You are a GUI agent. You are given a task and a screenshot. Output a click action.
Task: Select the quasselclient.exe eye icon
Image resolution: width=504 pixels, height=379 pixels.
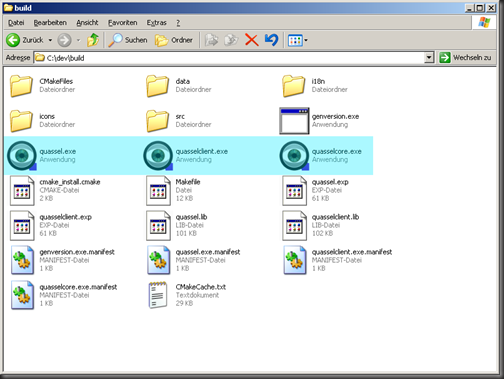click(x=158, y=156)
